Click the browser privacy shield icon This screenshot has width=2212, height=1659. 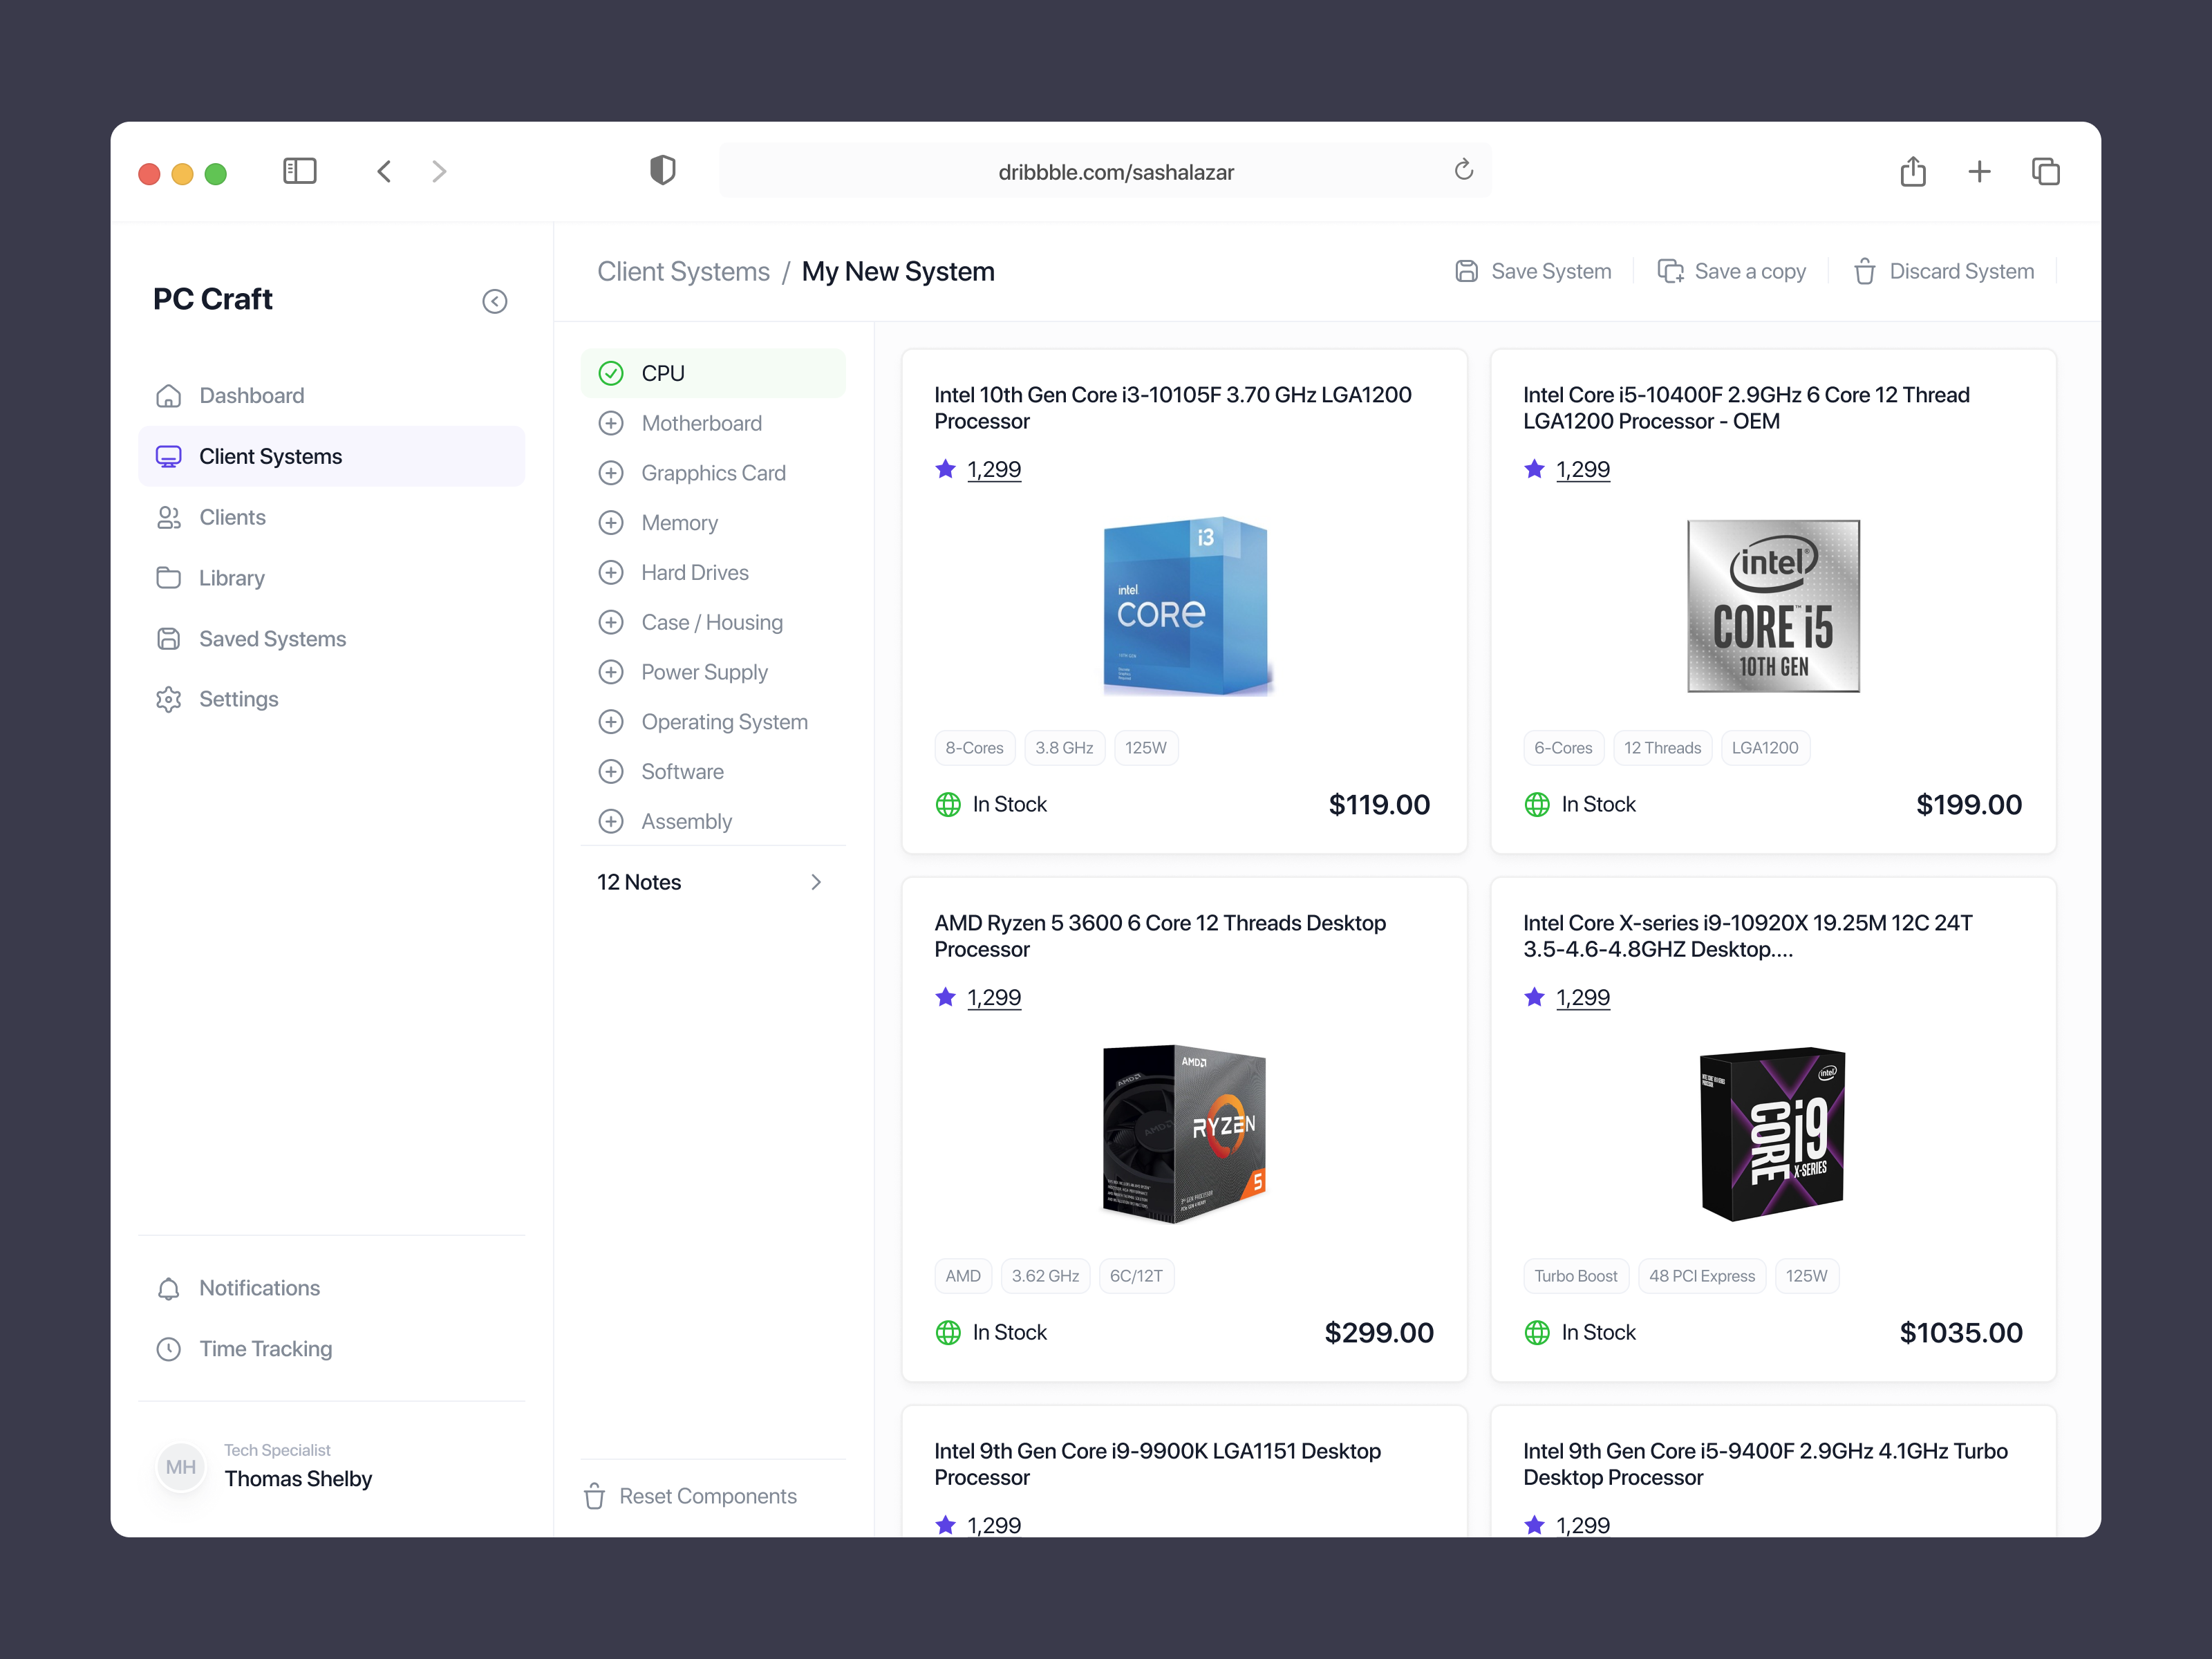[662, 171]
